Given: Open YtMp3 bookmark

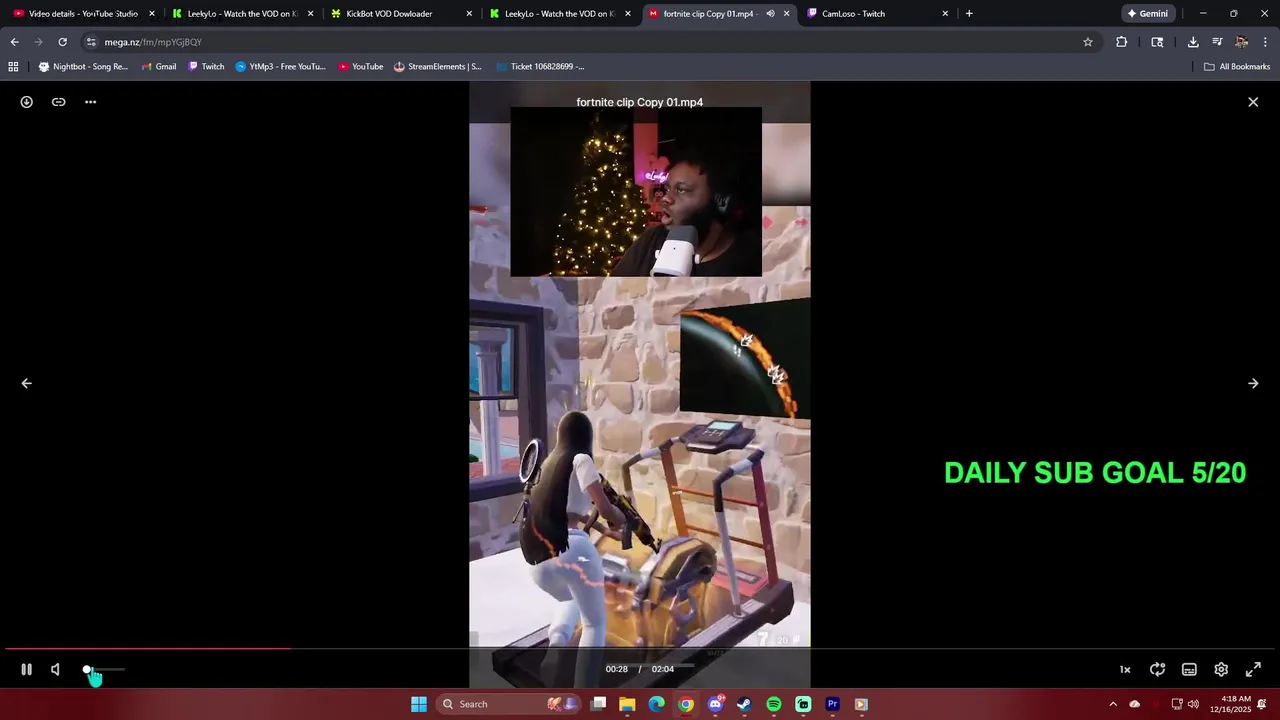Looking at the screenshot, I should click(281, 67).
